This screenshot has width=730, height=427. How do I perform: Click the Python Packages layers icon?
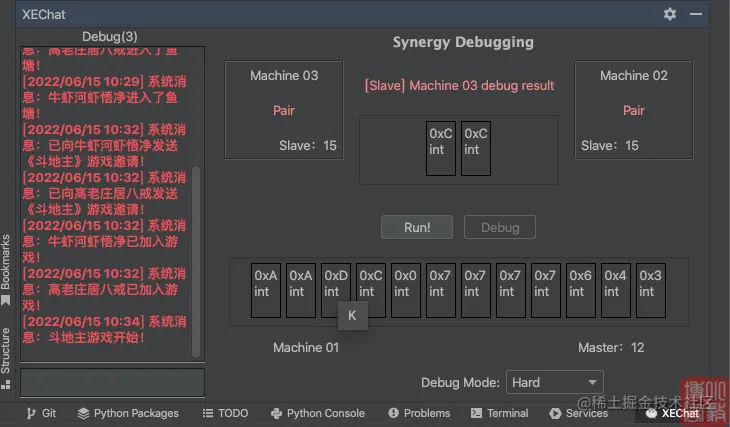pyautogui.click(x=83, y=413)
